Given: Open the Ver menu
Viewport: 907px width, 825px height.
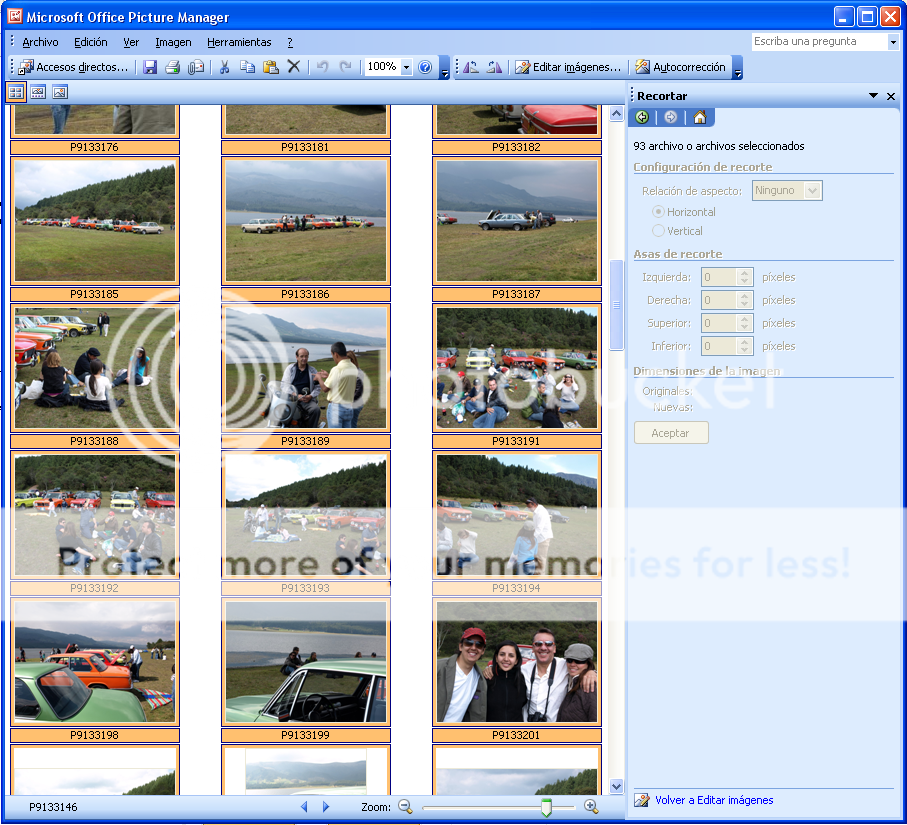Looking at the screenshot, I should pos(131,42).
